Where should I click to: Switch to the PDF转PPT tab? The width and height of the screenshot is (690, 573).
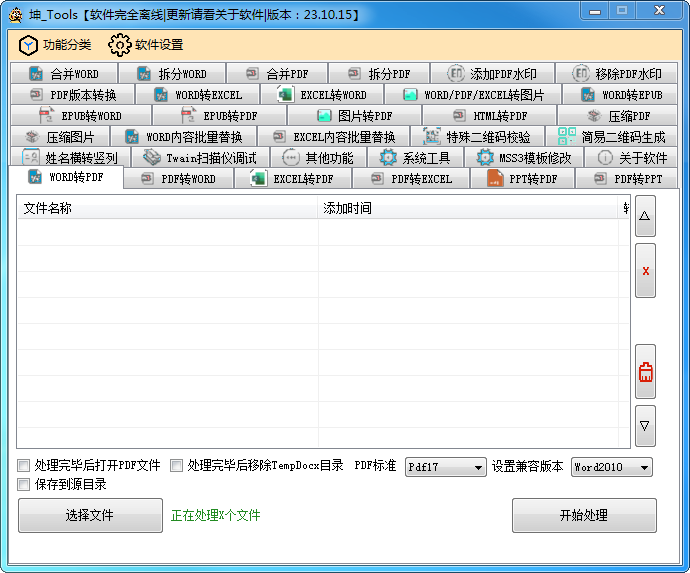[627, 179]
